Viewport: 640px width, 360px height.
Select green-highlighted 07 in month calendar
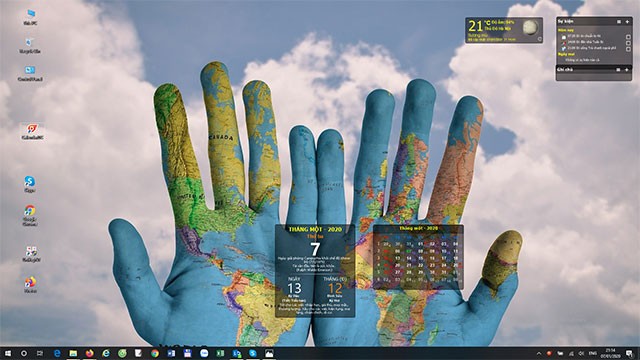click(x=409, y=251)
